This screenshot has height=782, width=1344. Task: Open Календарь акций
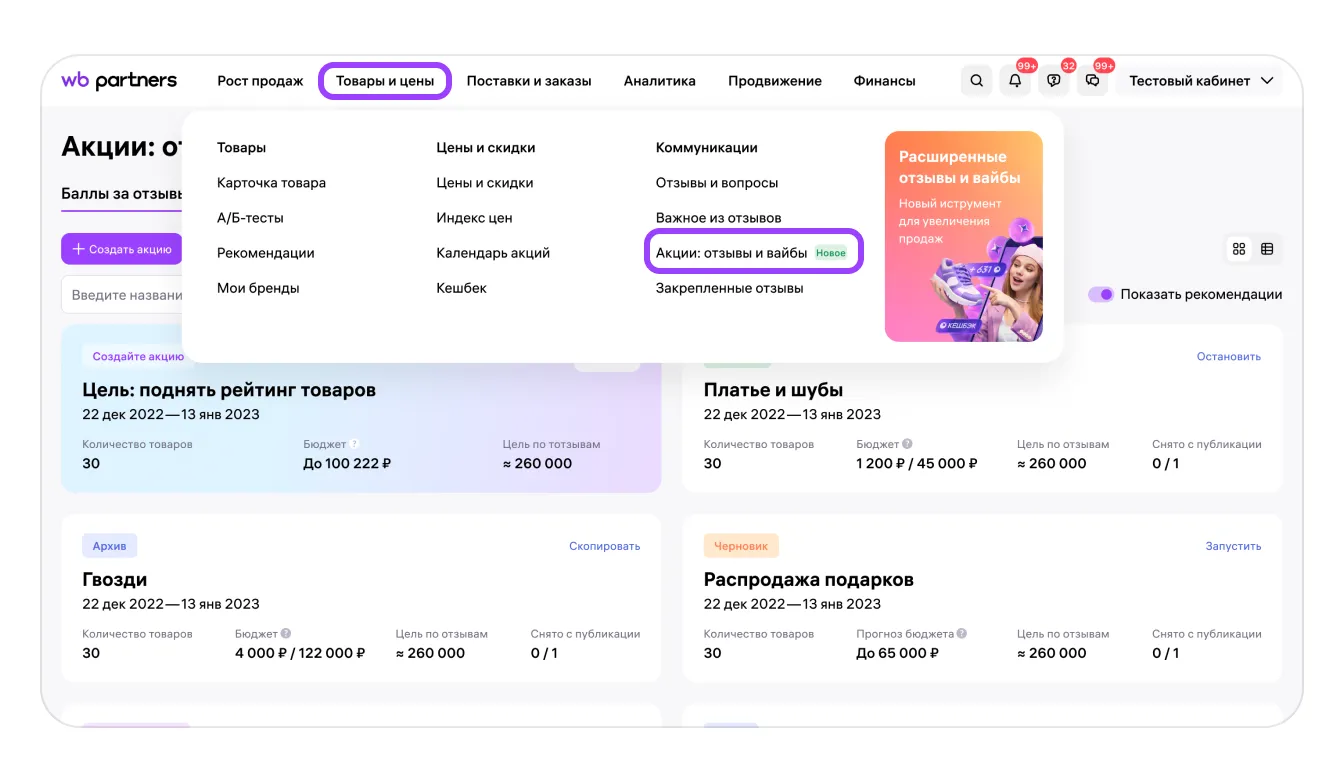point(493,253)
